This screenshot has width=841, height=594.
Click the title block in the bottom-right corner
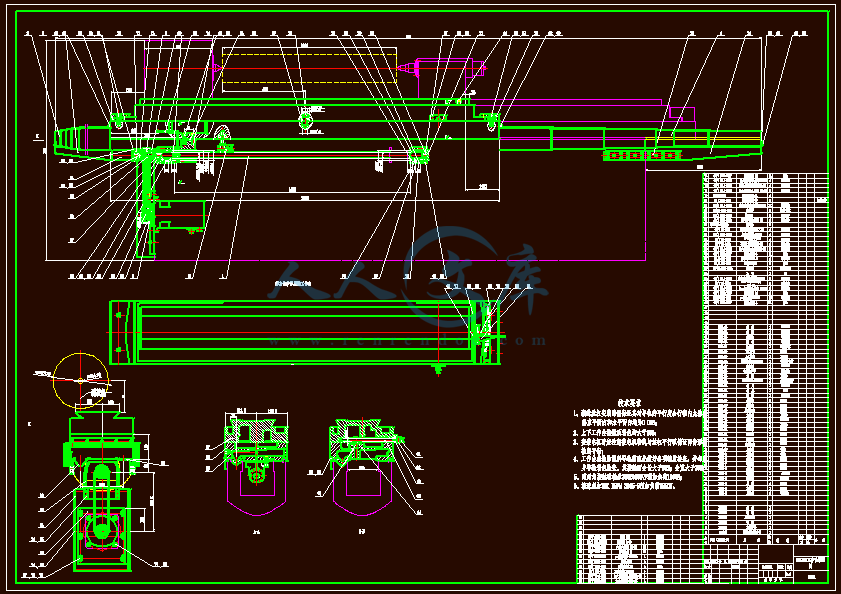click(766, 563)
